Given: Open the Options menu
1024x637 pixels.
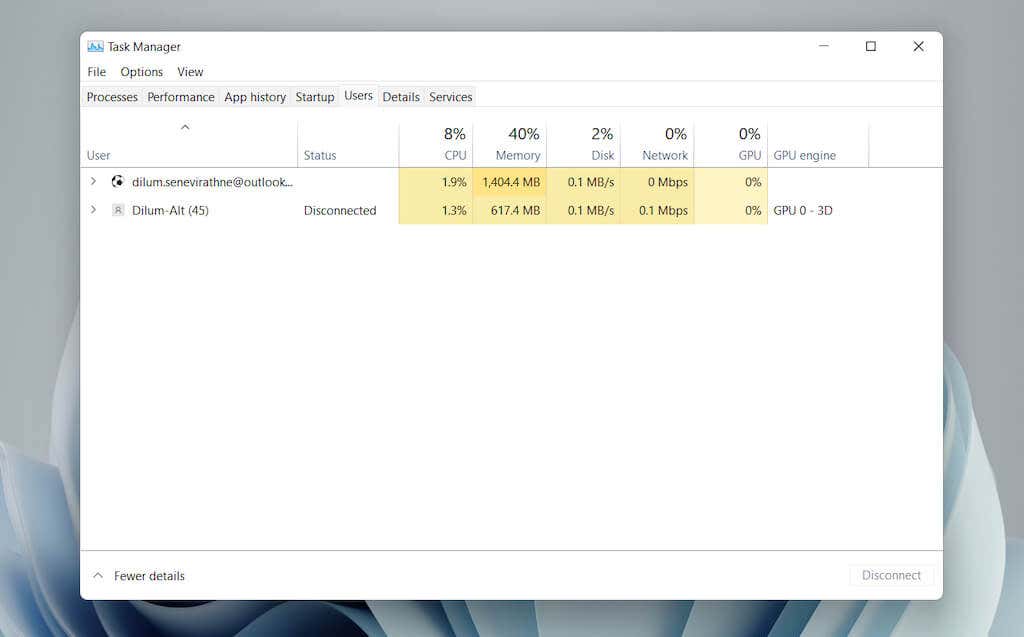Looking at the screenshot, I should tap(141, 72).
